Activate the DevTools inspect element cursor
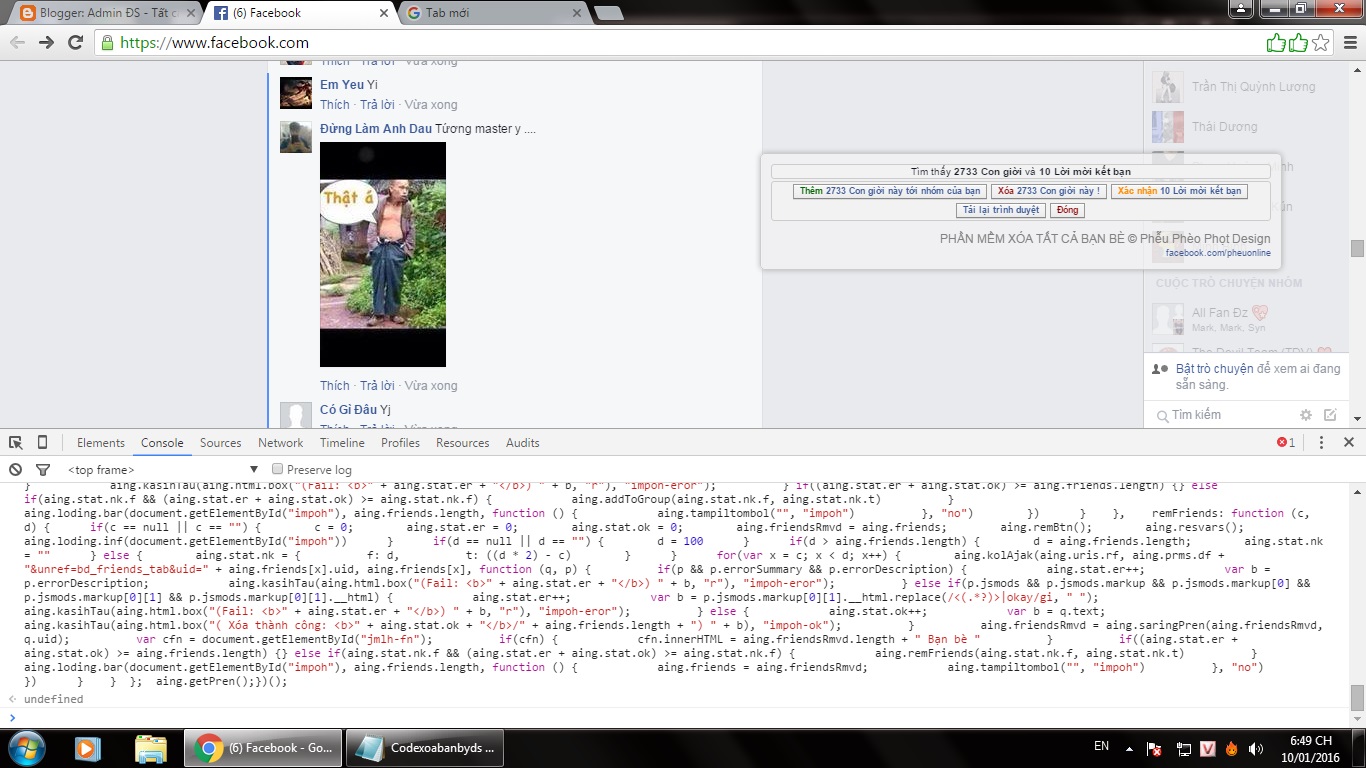This screenshot has height=768, width=1366. point(16,442)
